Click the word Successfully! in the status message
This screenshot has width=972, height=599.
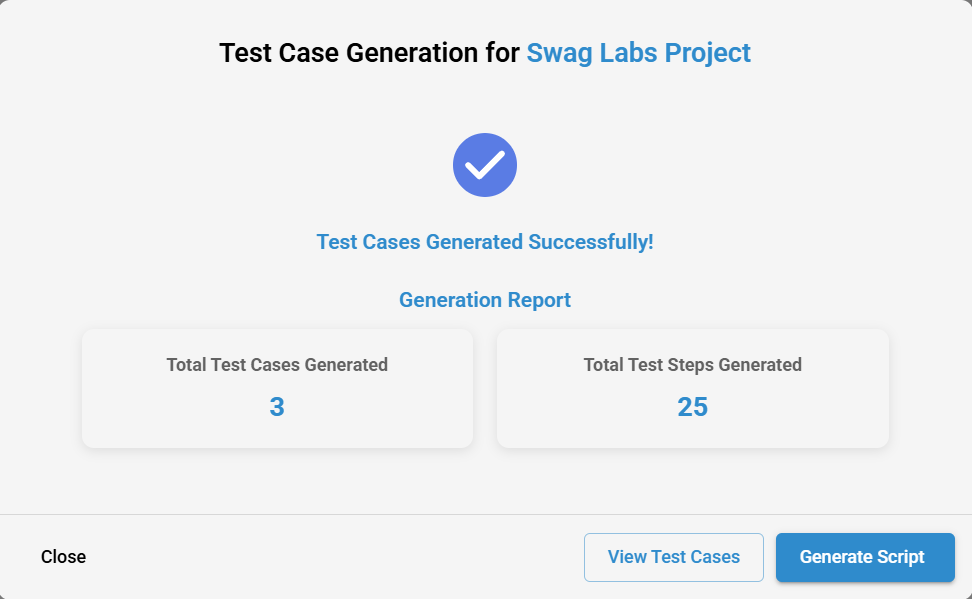(x=591, y=242)
